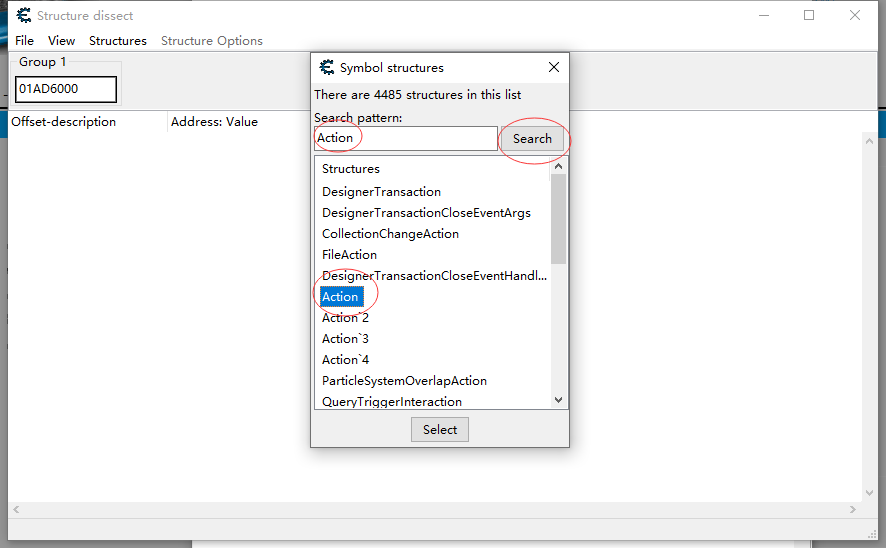Maximize the Structure dissect window
This screenshot has width=886, height=548.
(x=809, y=15)
